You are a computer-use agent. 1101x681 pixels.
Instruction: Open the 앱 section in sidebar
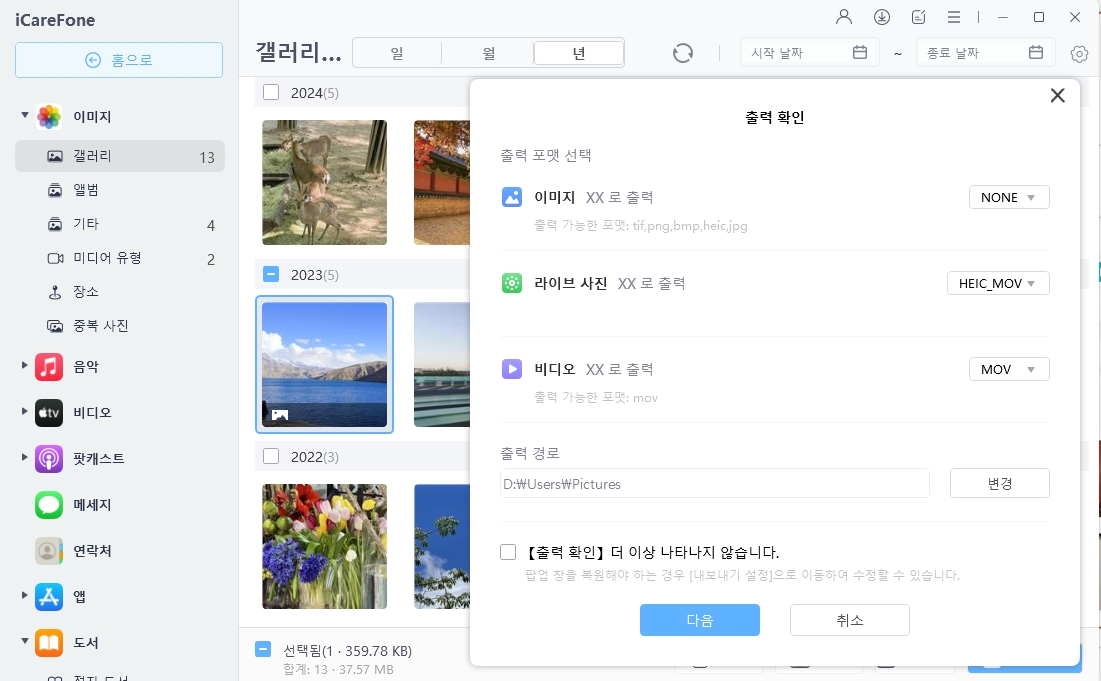[x=48, y=597]
